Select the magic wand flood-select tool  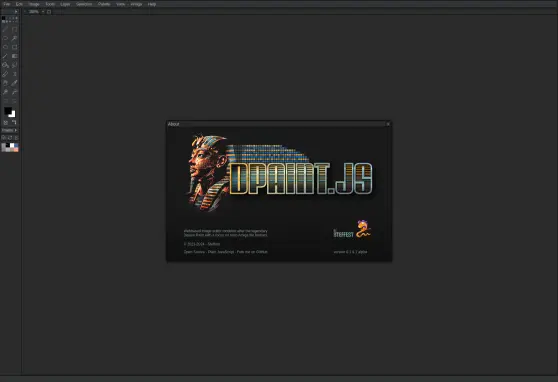pos(14,38)
